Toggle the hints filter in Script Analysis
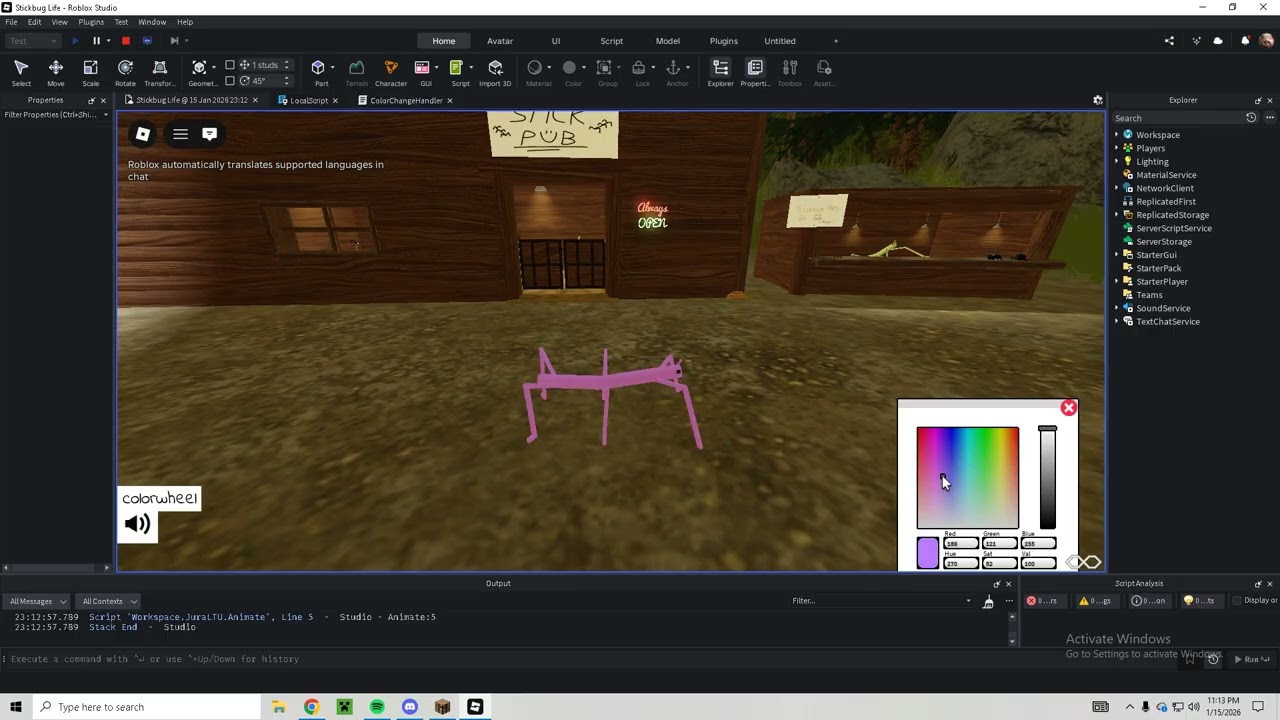Image resolution: width=1280 pixels, height=720 pixels. pos(1200,601)
